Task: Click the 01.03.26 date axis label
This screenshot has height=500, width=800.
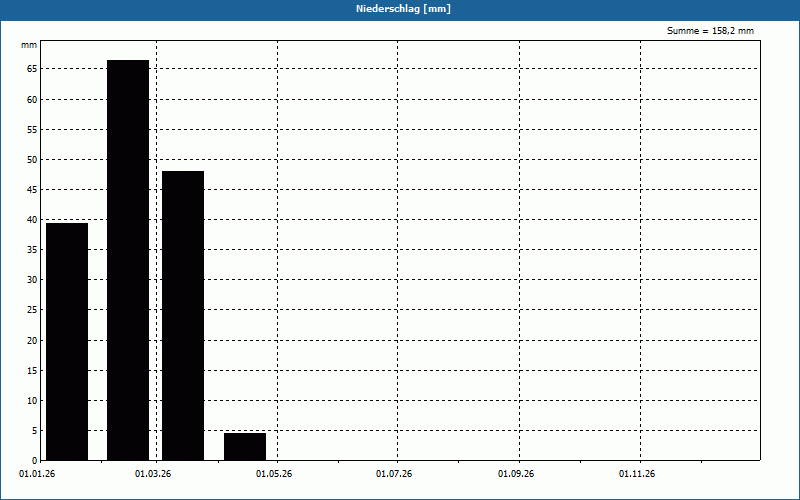Action: point(153,474)
